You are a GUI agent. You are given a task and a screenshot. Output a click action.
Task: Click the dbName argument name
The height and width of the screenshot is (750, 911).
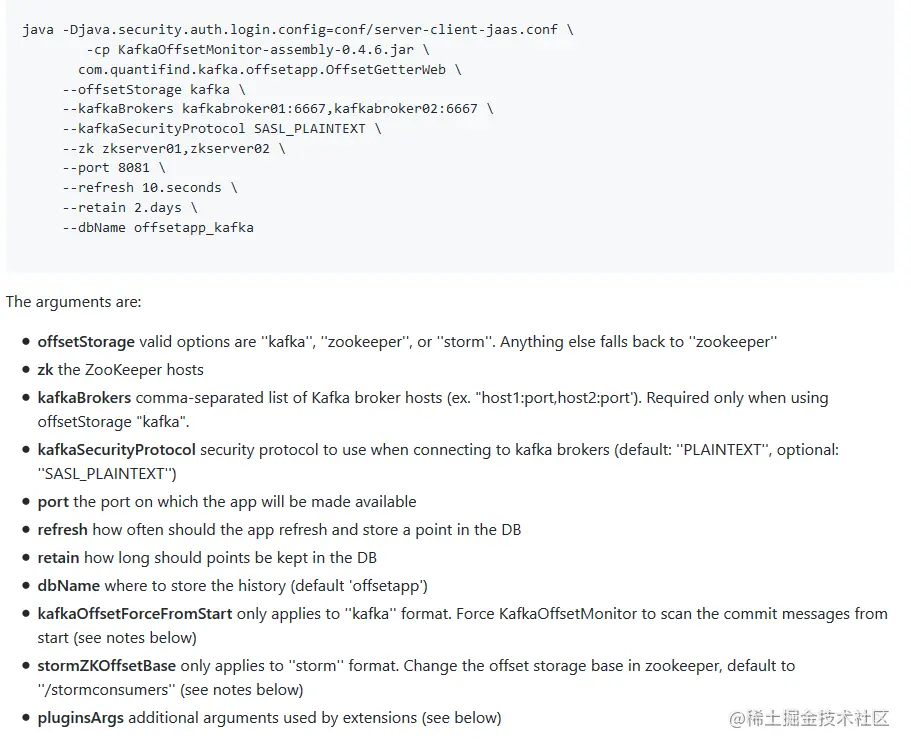[x=69, y=586]
